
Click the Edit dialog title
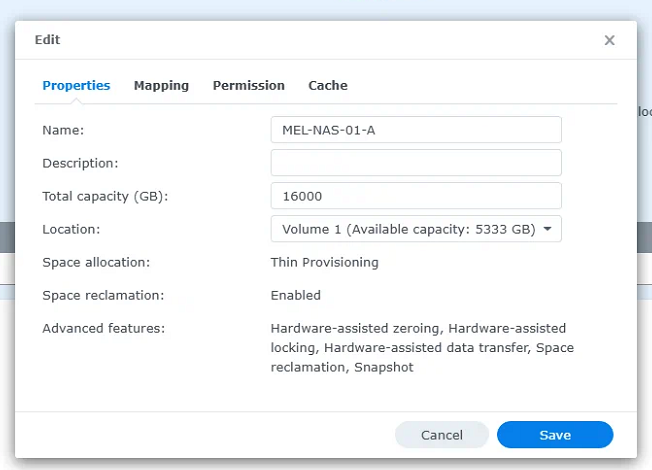click(47, 40)
